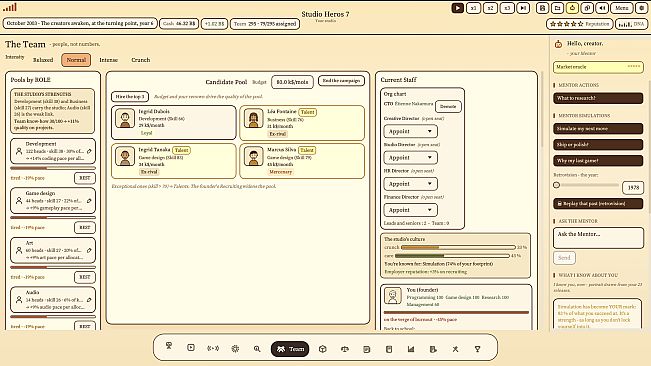Viewport: 651px width, 366px height.
Task: Click Simulate my next move
Action: [x=598, y=129]
